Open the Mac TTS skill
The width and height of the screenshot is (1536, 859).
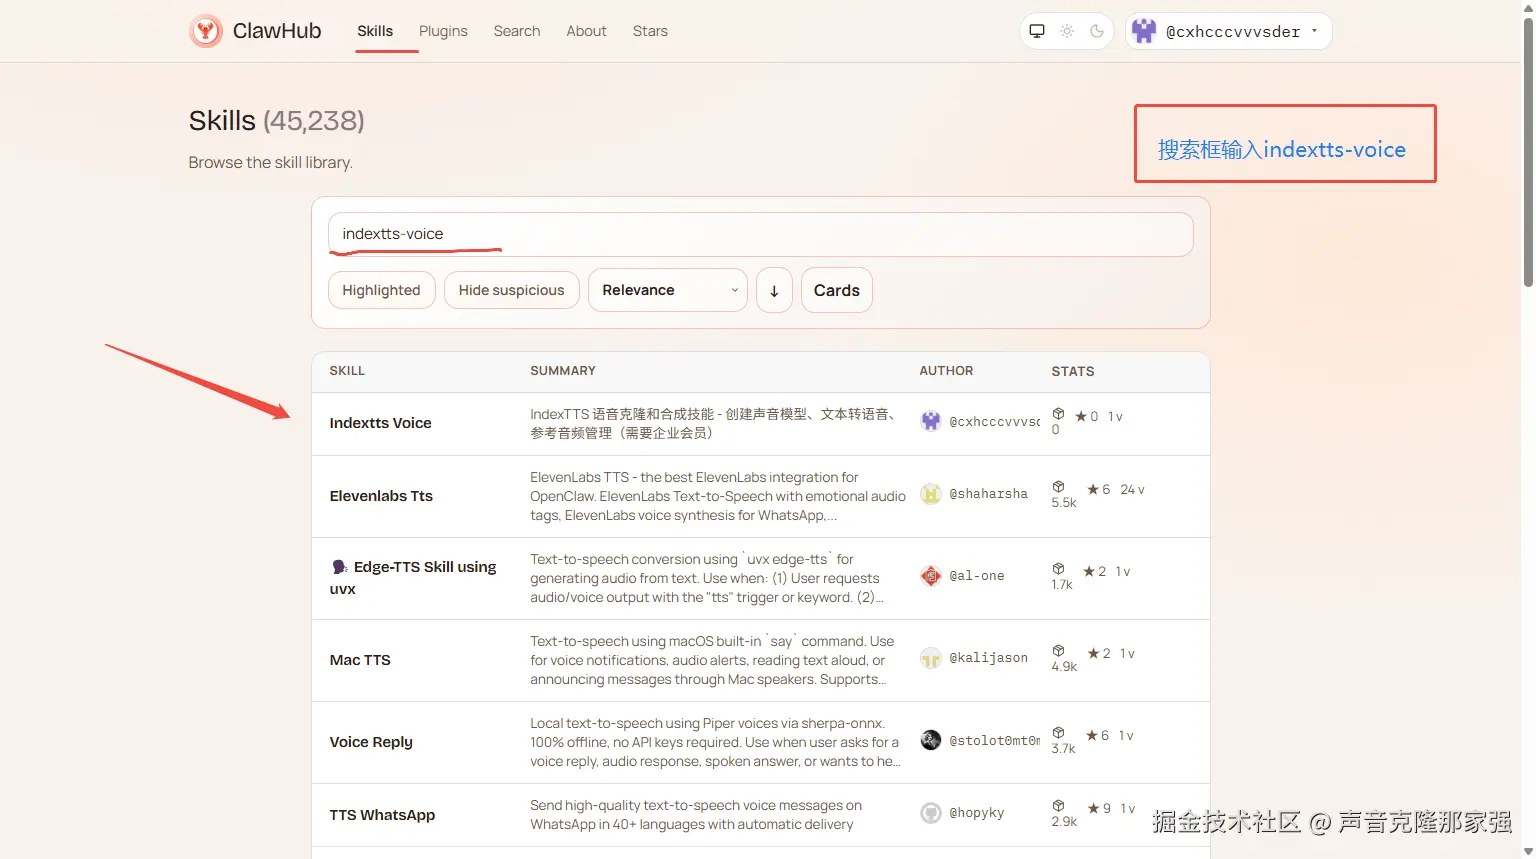tap(360, 660)
